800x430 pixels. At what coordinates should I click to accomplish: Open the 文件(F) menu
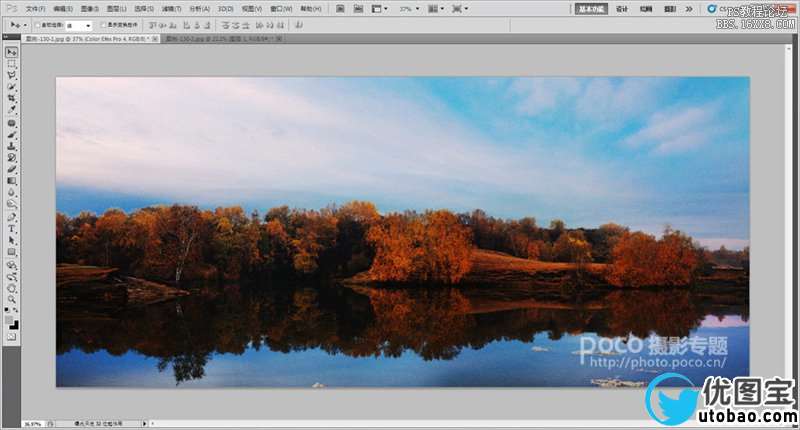click(x=36, y=9)
